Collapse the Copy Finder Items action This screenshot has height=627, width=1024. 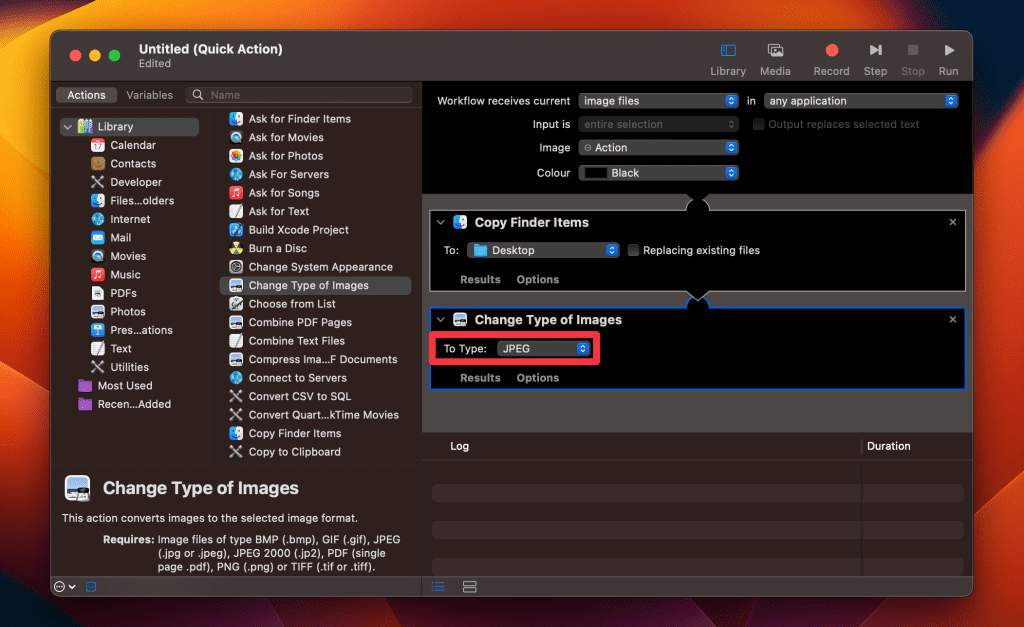(x=441, y=222)
